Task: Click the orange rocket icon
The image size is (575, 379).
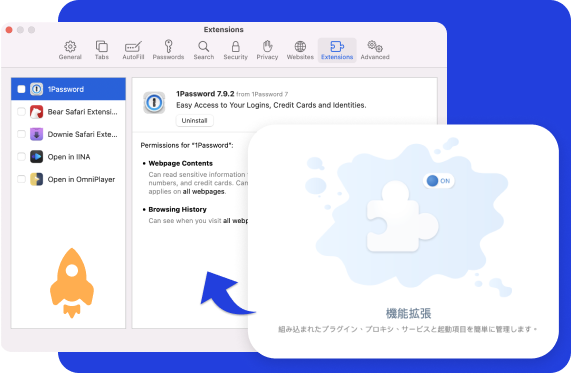Action: tap(72, 283)
